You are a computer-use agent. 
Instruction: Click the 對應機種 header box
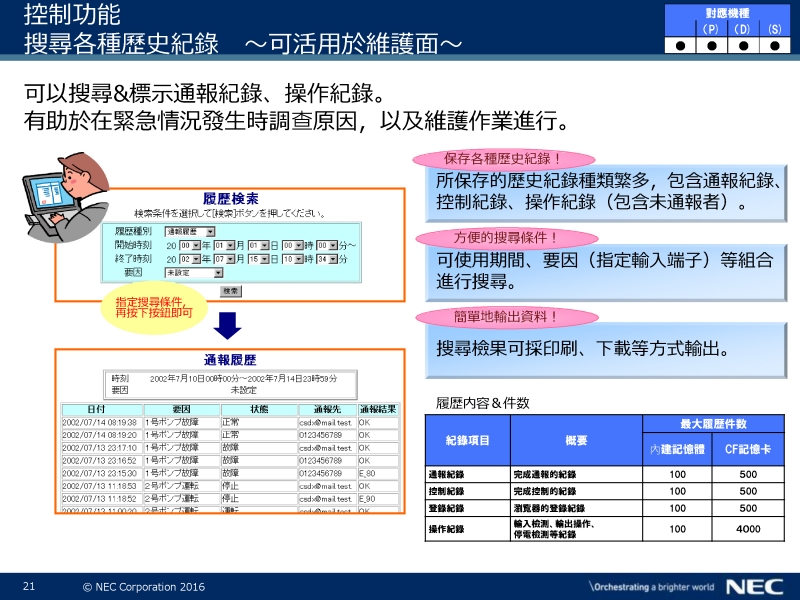728,13
